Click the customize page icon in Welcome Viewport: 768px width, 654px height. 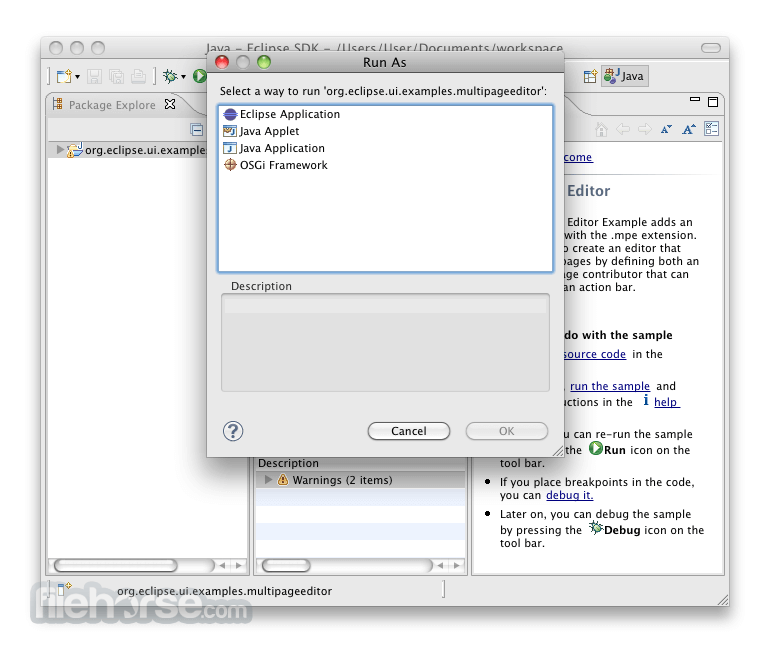(711, 129)
